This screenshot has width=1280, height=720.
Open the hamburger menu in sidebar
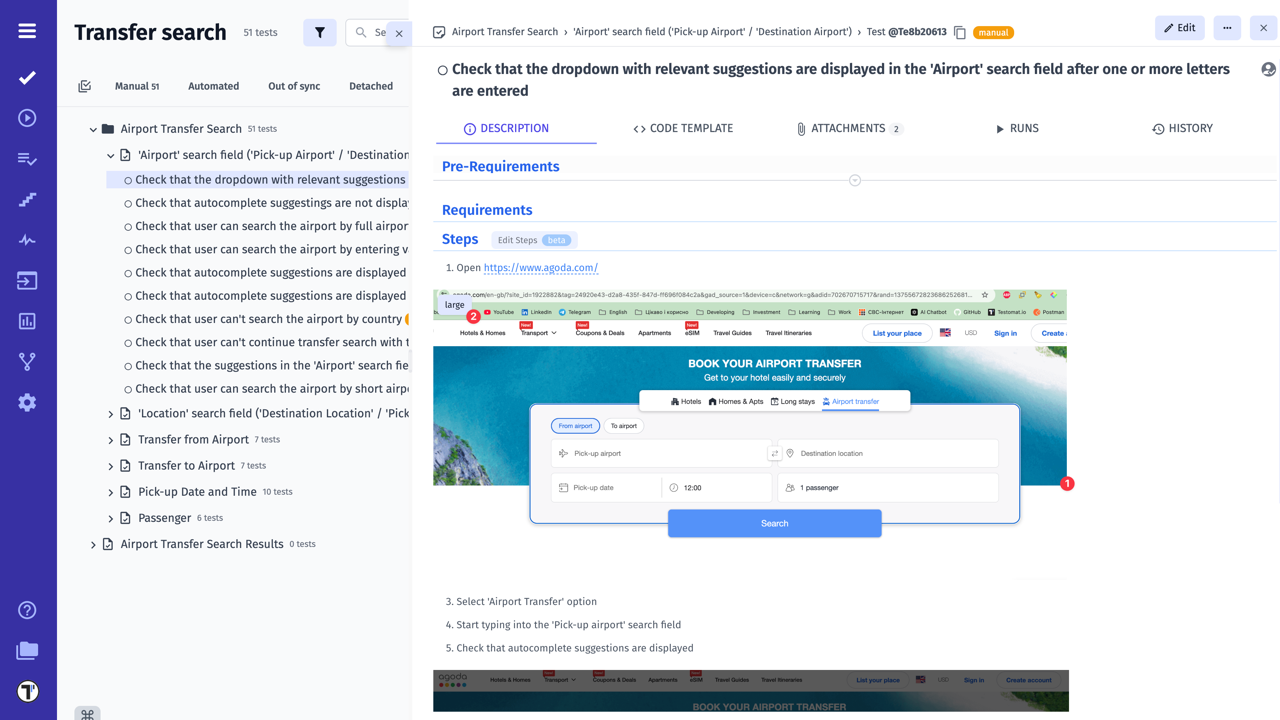pyautogui.click(x=27, y=31)
